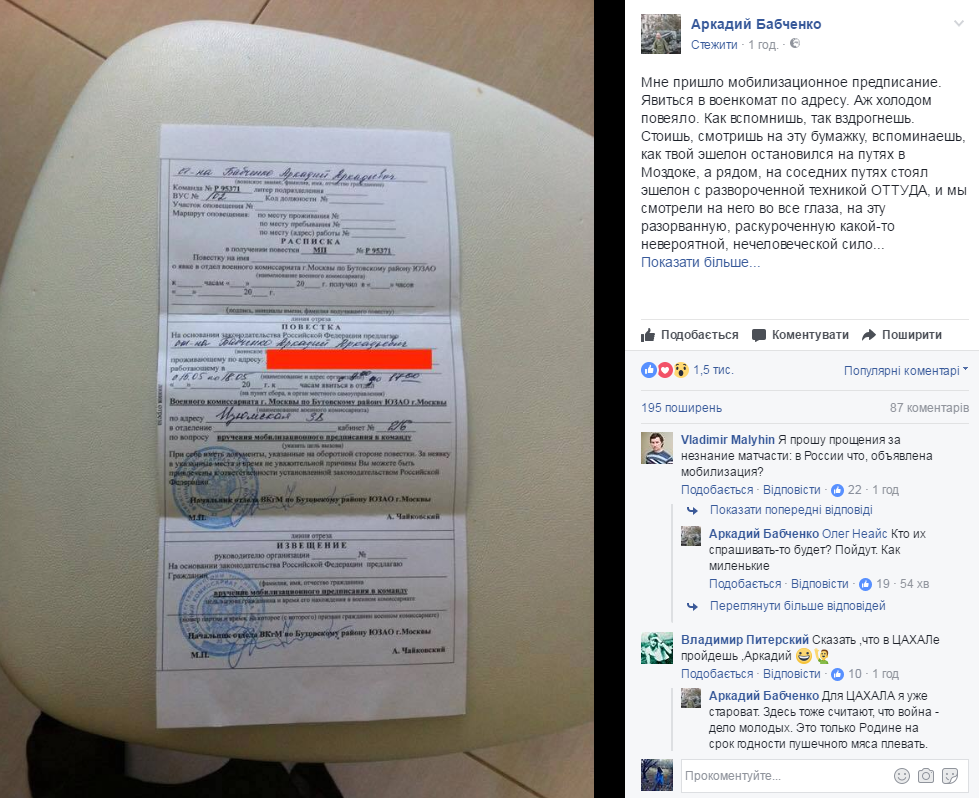This screenshot has width=979, height=798.
Task: Open the post options chevron at top right
Action: [958, 24]
